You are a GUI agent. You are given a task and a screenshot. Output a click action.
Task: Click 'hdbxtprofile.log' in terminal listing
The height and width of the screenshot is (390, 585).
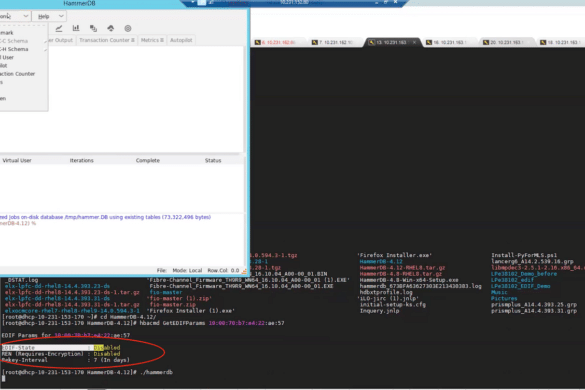[x=386, y=292]
